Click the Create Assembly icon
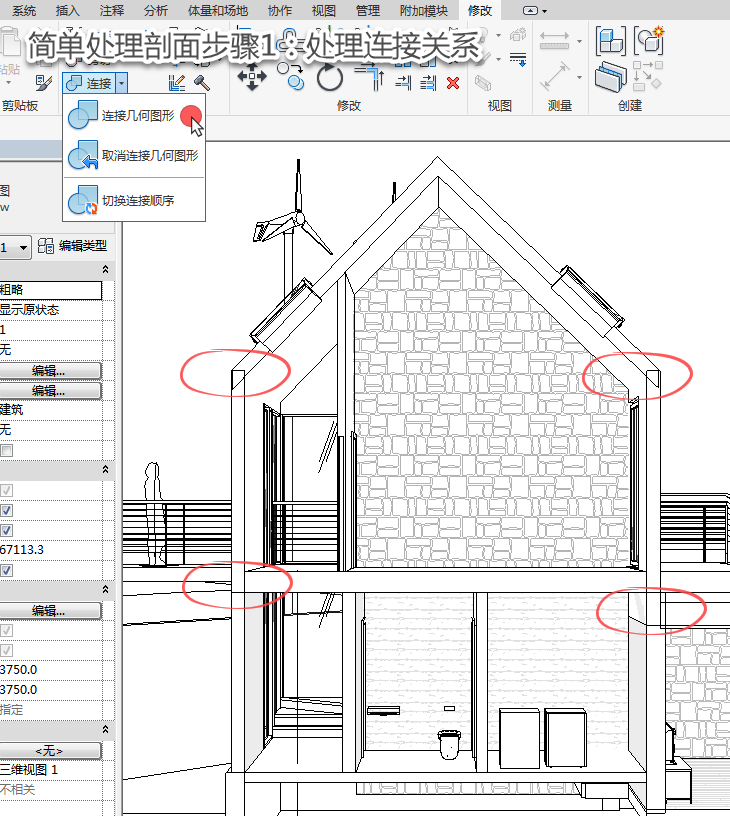The width and height of the screenshot is (730, 816). point(611,41)
